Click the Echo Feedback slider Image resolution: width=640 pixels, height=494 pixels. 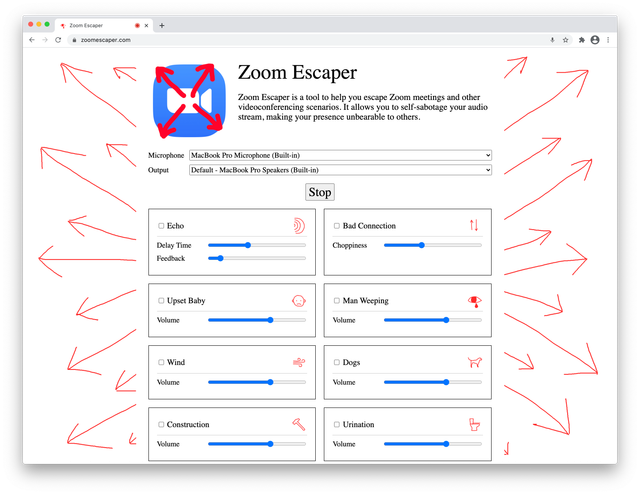(x=257, y=258)
